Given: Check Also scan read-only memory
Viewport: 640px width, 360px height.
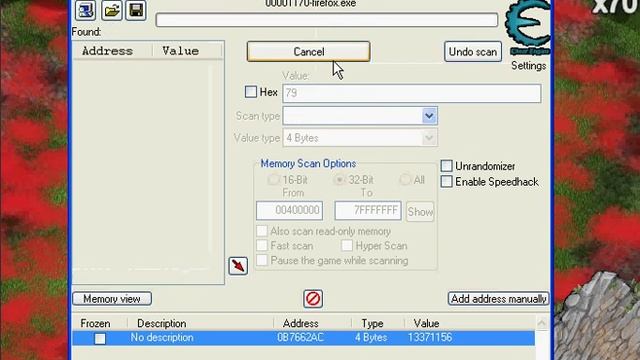Looking at the screenshot, I should pos(262,231).
